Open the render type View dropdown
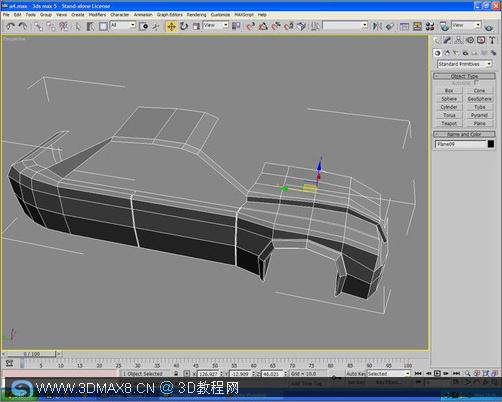Screen dimensions: 502x402 point(466,25)
